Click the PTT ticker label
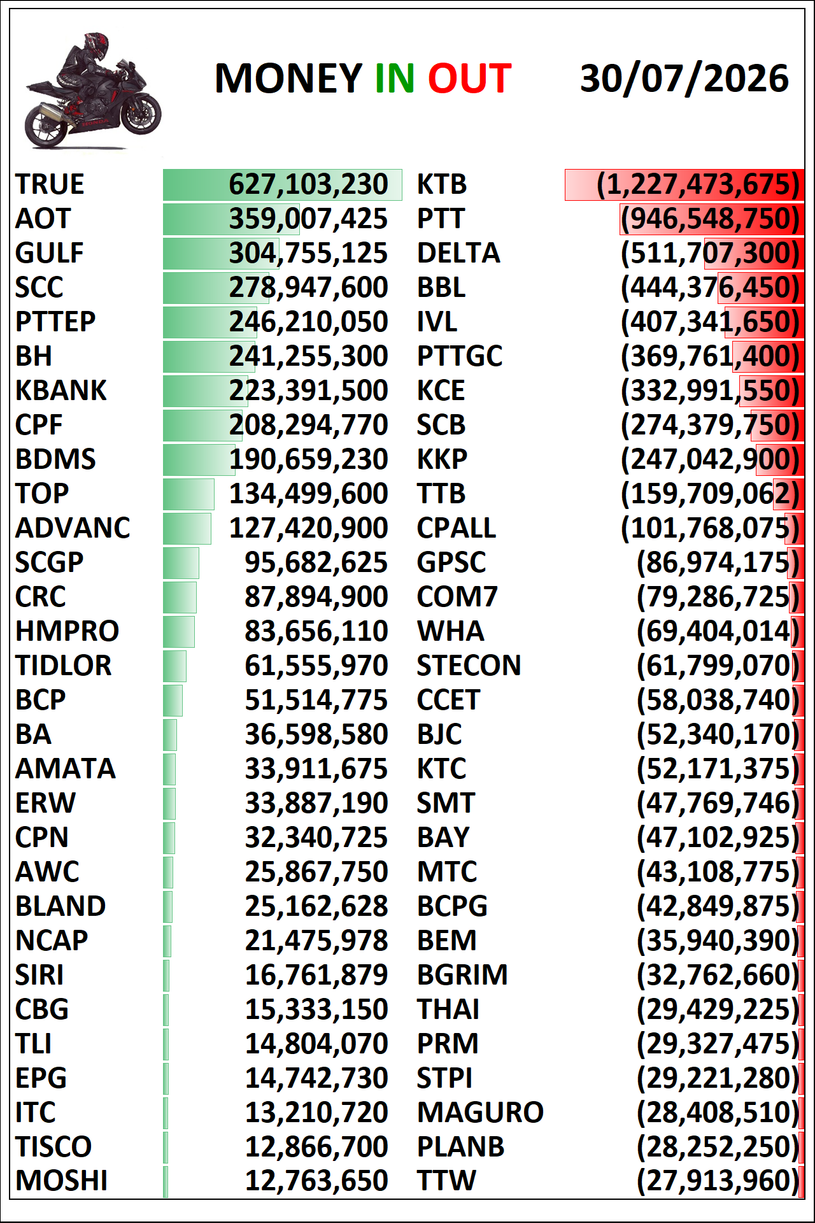This screenshot has width=815, height=1223. [441, 219]
